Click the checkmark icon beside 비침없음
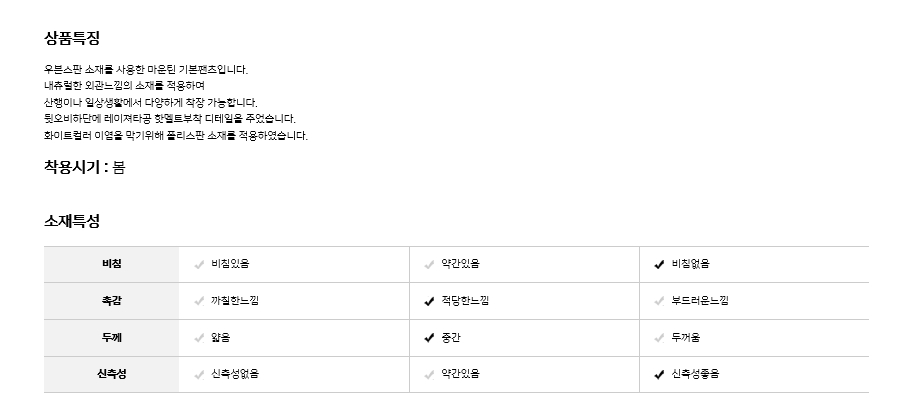 (659, 264)
